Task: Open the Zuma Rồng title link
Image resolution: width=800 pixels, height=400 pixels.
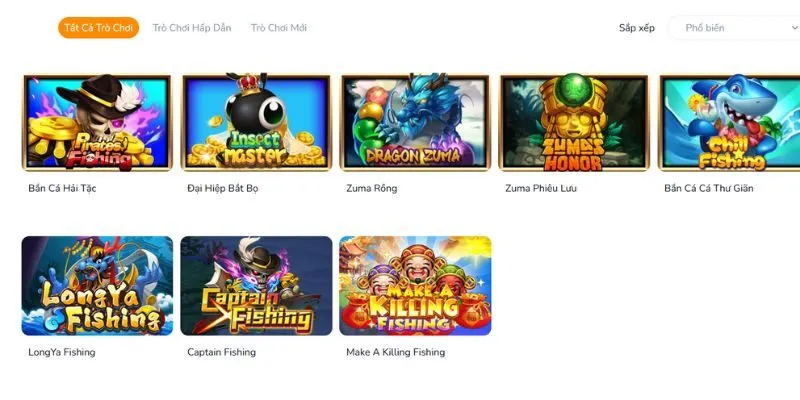Action: click(x=371, y=188)
